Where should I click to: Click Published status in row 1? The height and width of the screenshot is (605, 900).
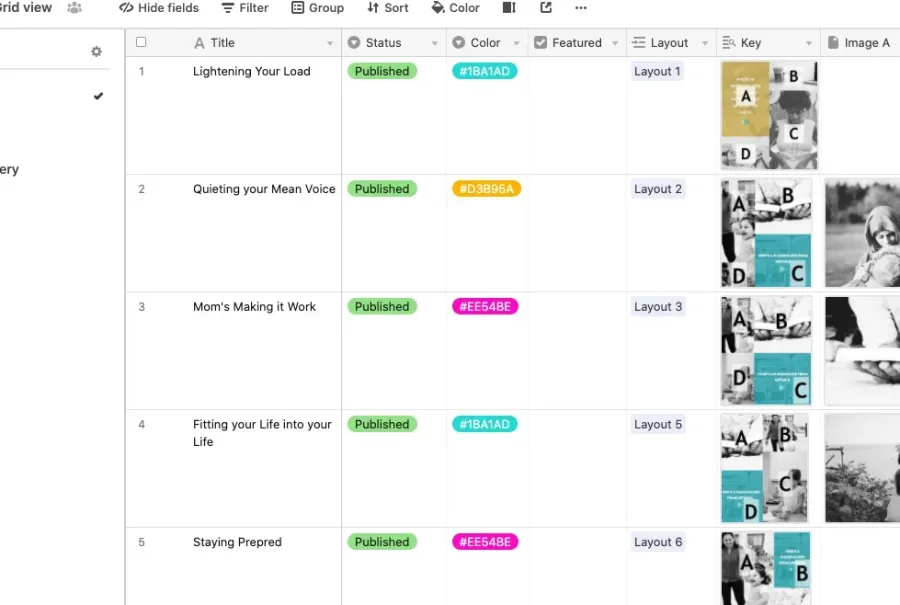coord(382,71)
